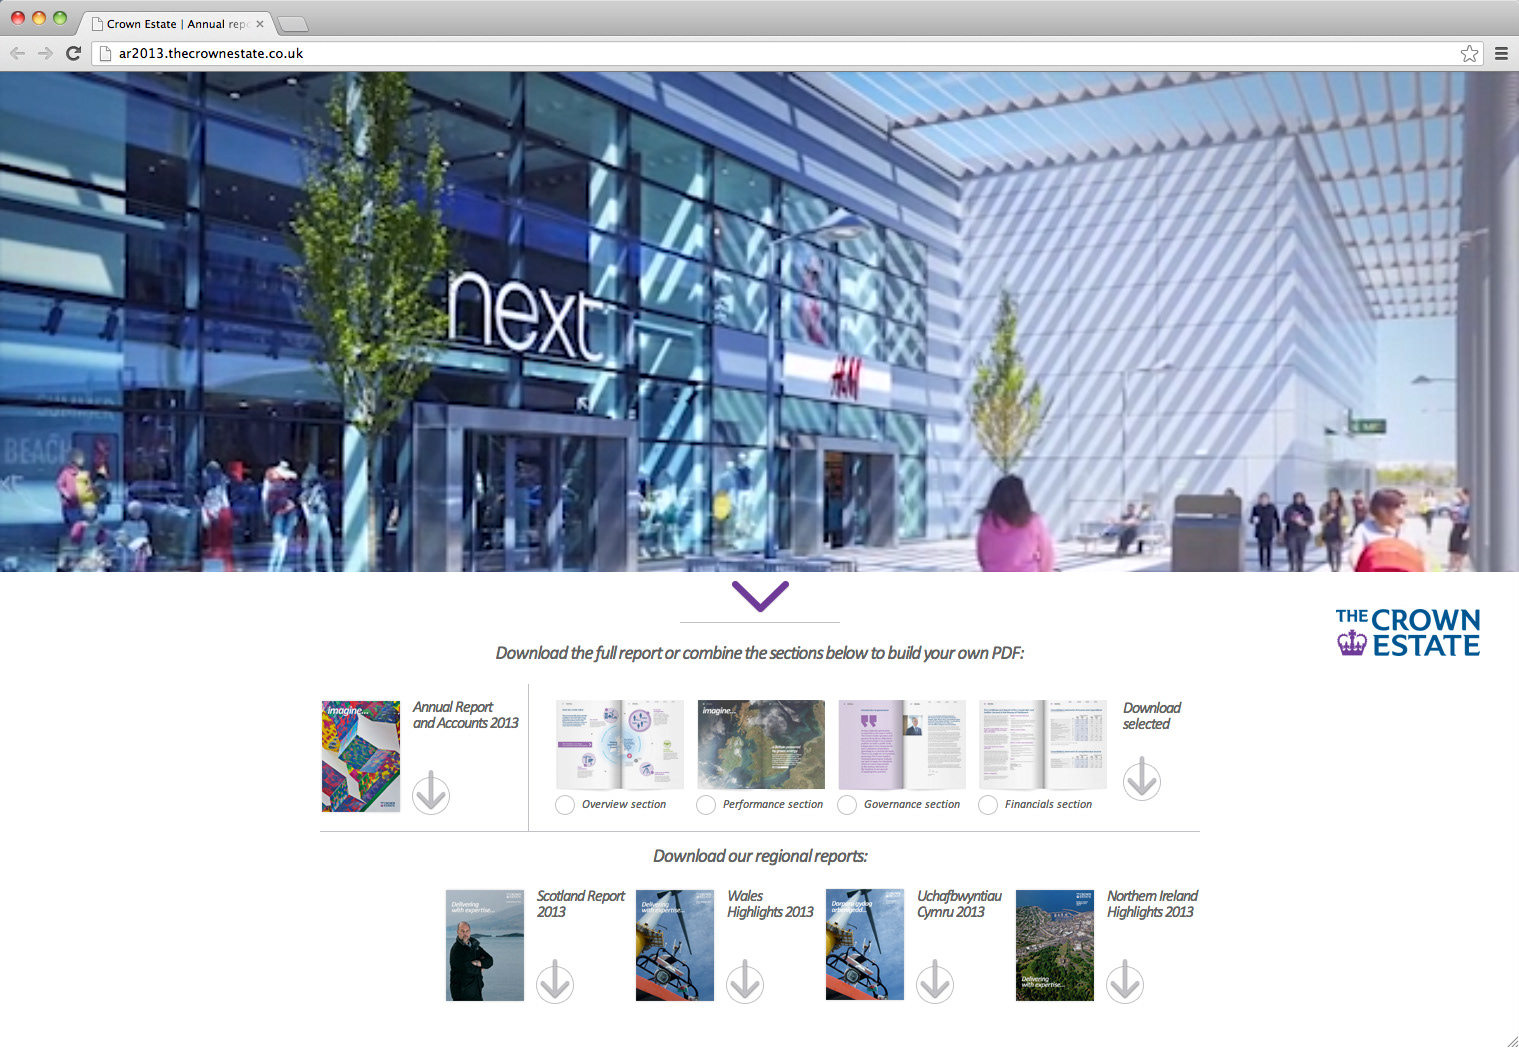Click the Governance section label
This screenshot has width=1519, height=1048.
coord(912,805)
